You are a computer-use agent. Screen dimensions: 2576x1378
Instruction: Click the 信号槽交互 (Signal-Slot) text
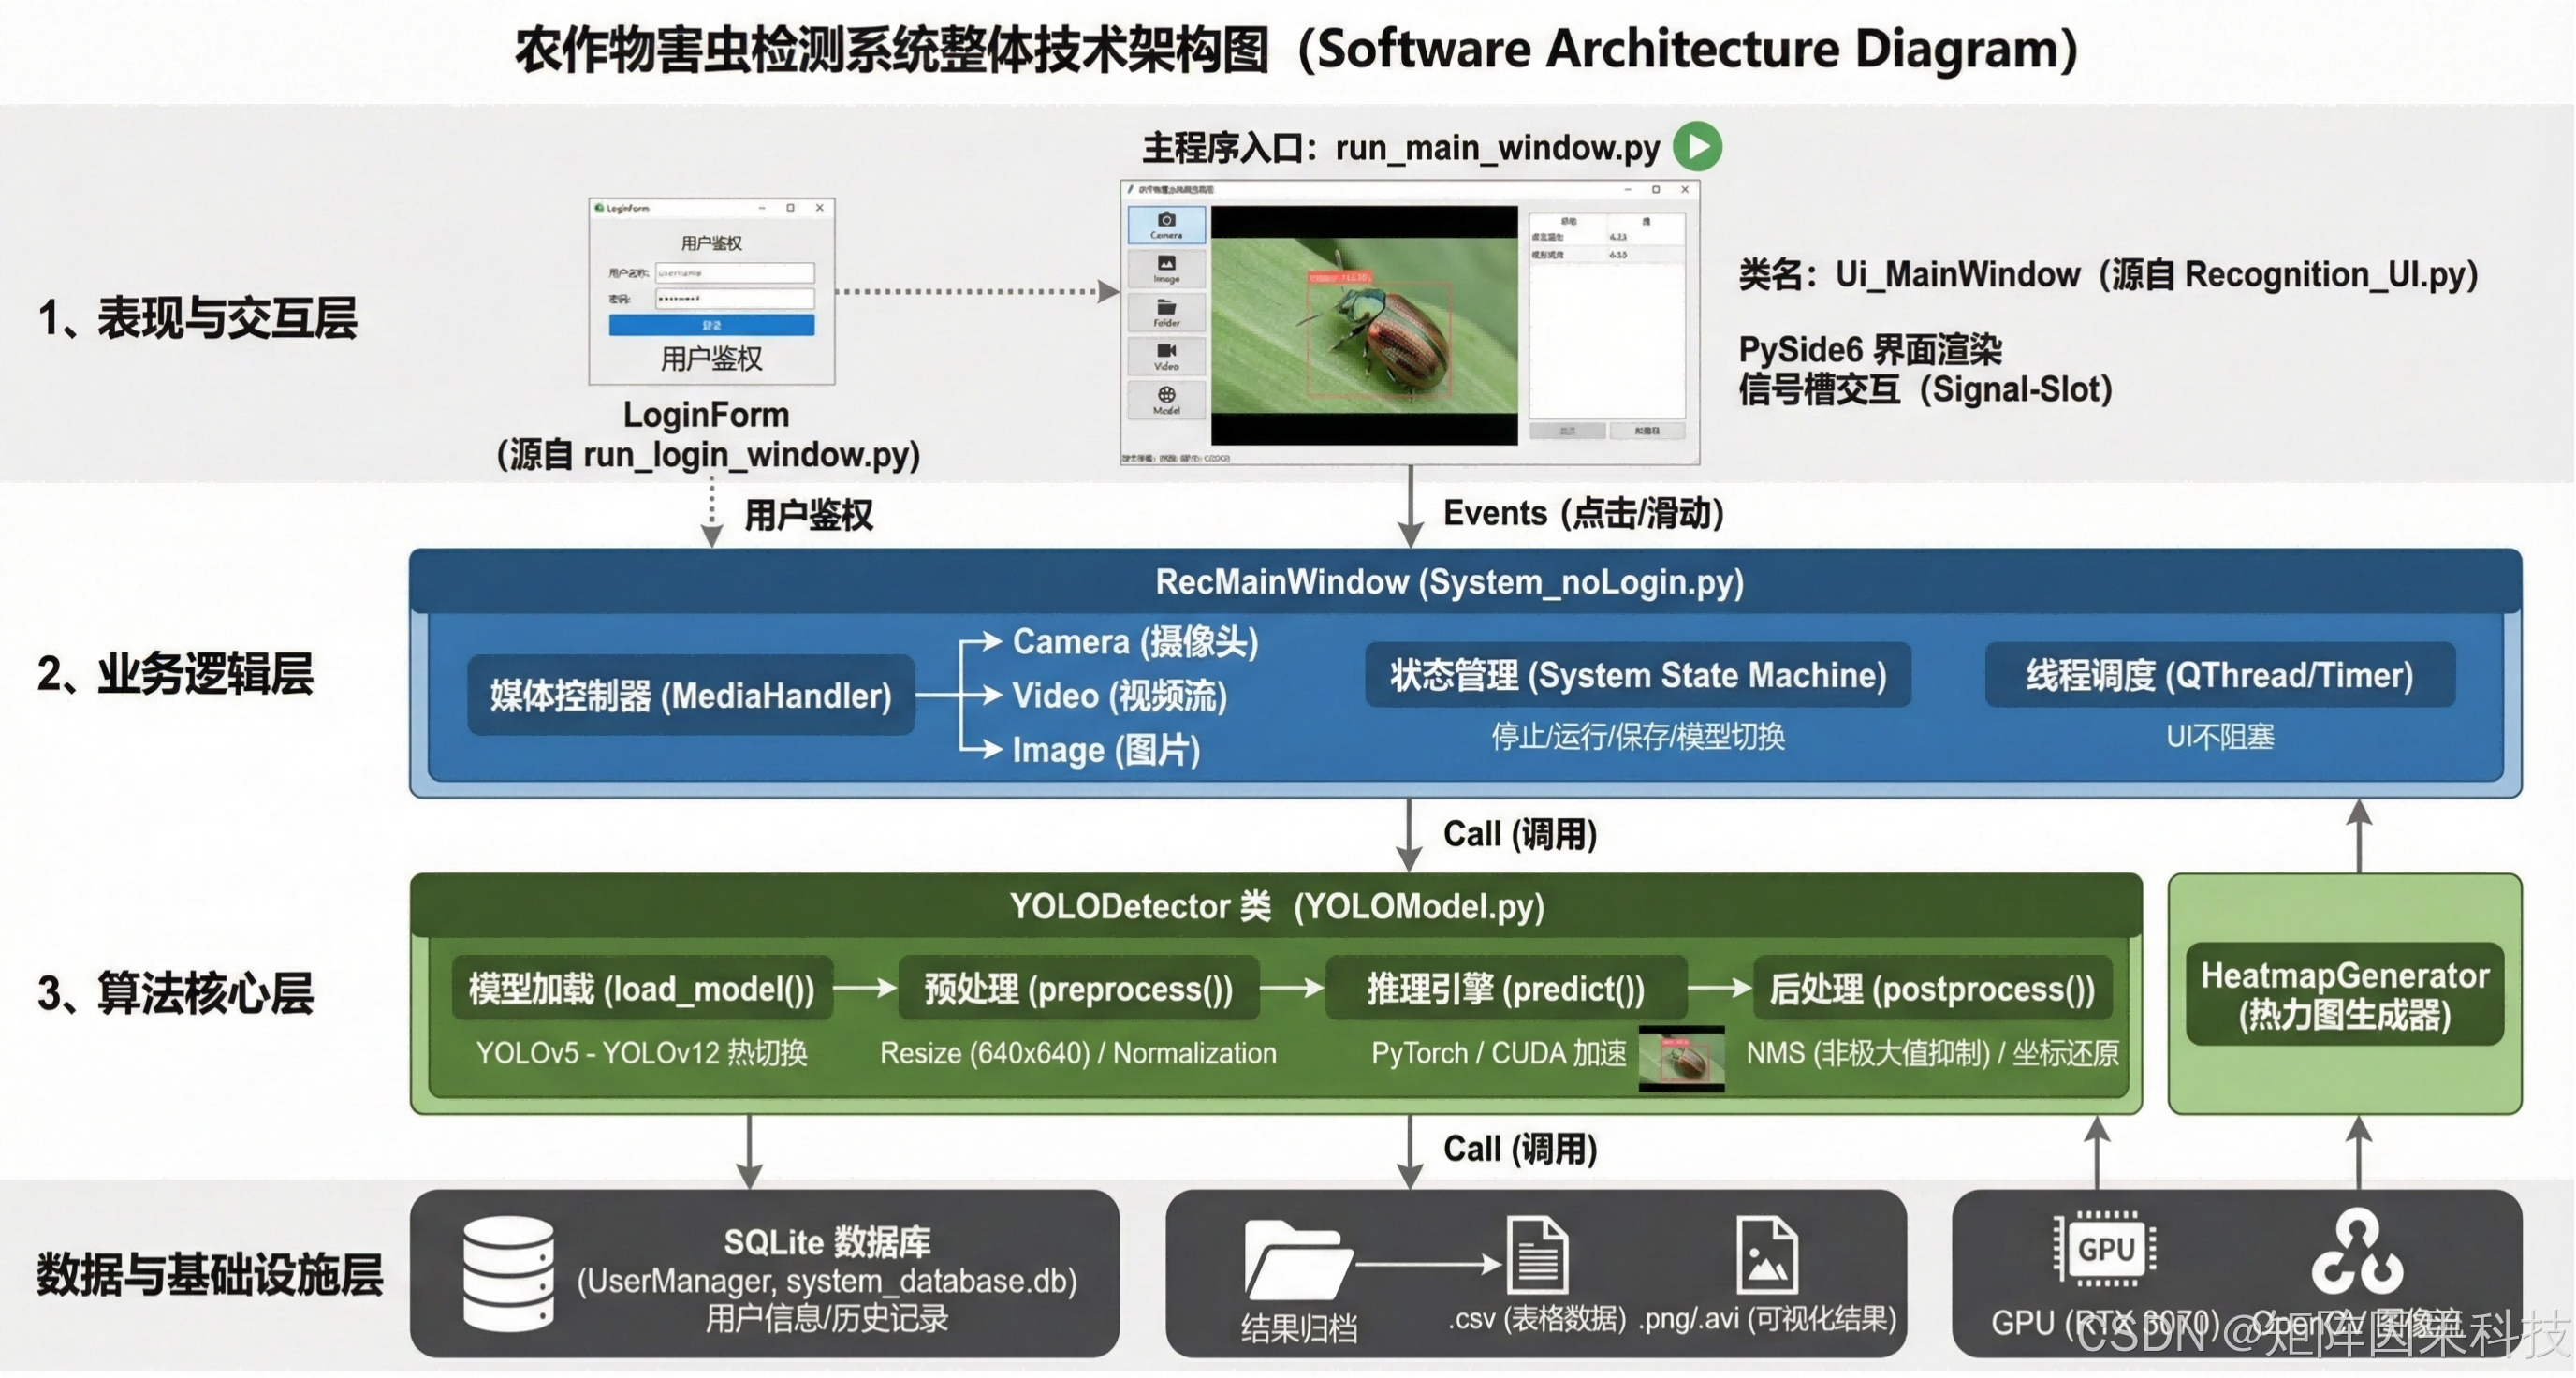click(1925, 389)
